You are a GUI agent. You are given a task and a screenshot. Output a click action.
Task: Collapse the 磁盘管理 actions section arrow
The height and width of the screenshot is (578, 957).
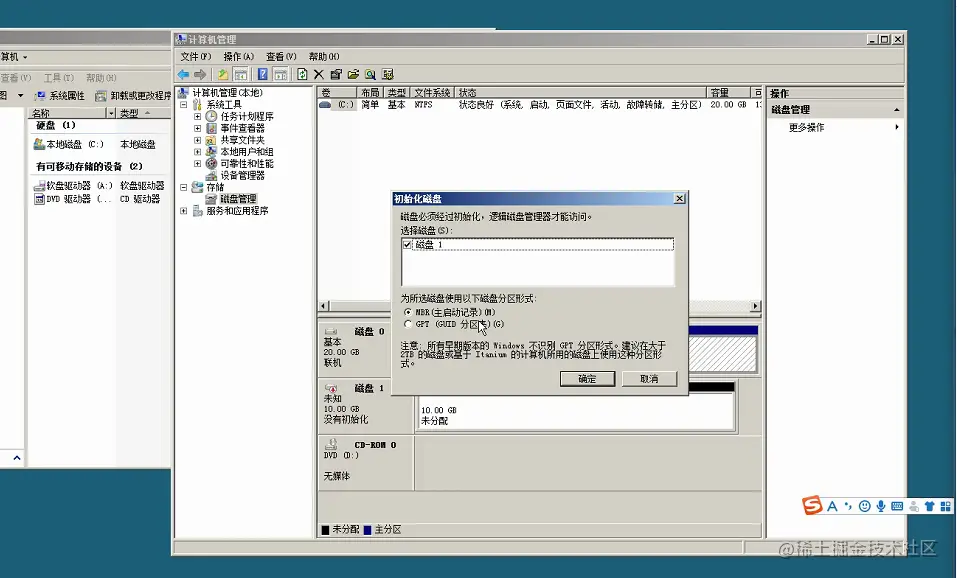(897, 110)
